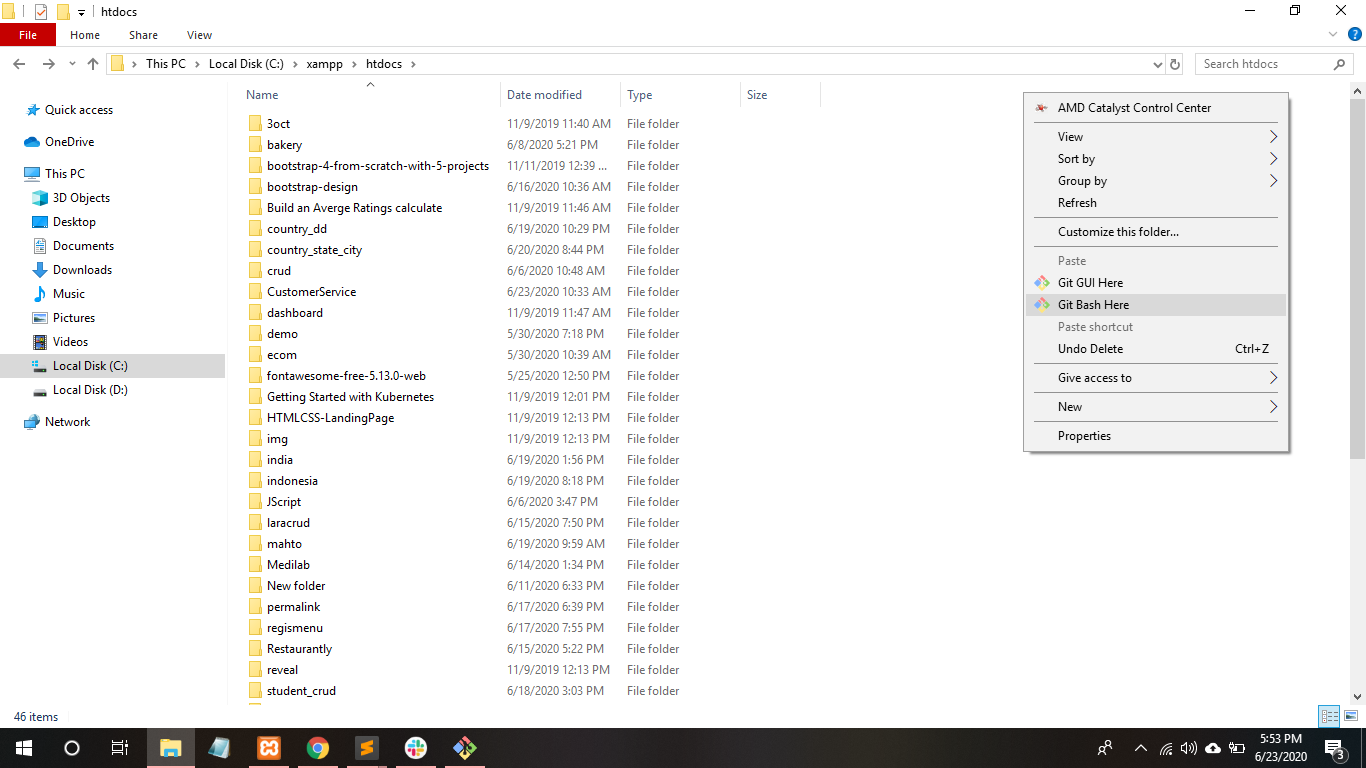Open address bar history dropdown
The width and height of the screenshot is (1366, 768).
pyautogui.click(x=1158, y=64)
